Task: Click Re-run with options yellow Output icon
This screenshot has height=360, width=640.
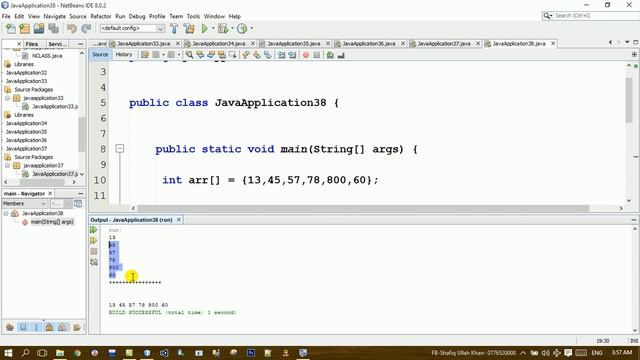Action: click(93, 240)
